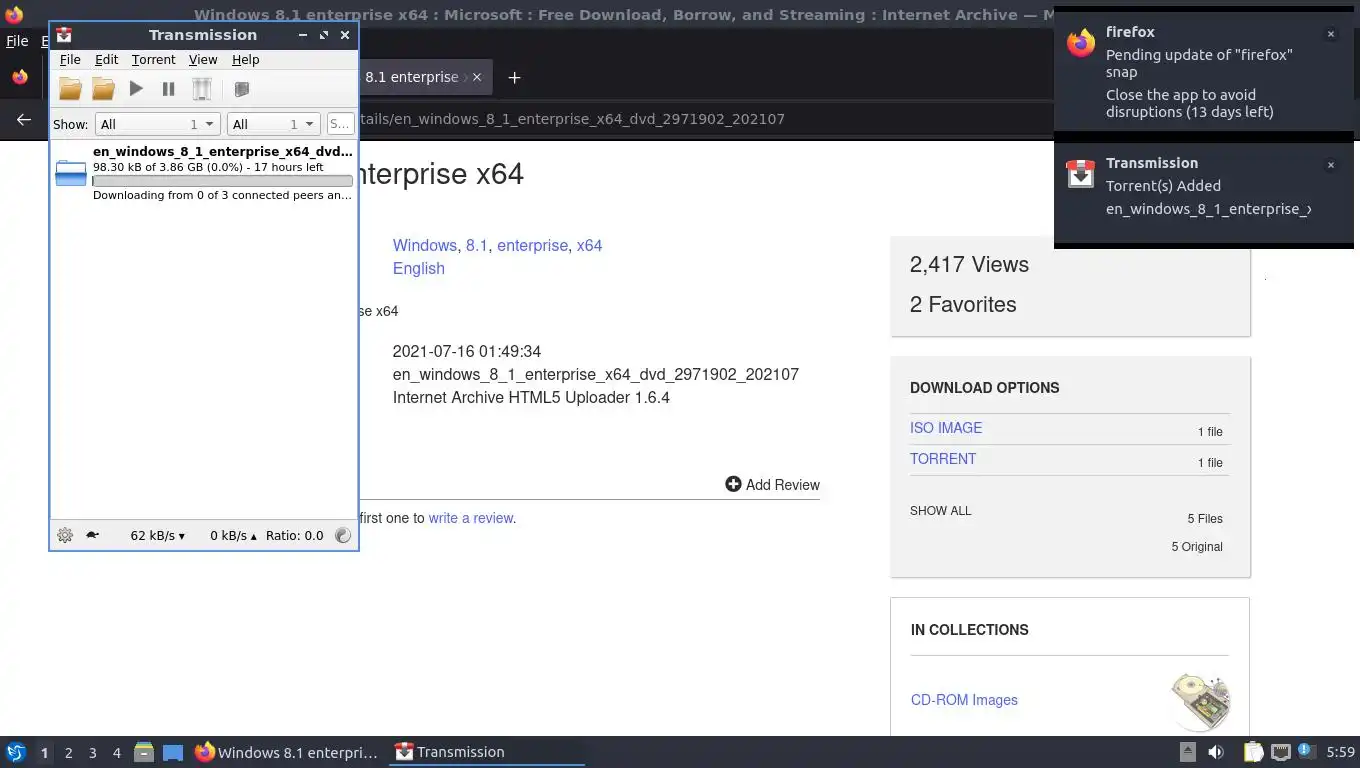Click the TORRENT download option
The width and height of the screenshot is (1360, 768).
tap(943, 459)
